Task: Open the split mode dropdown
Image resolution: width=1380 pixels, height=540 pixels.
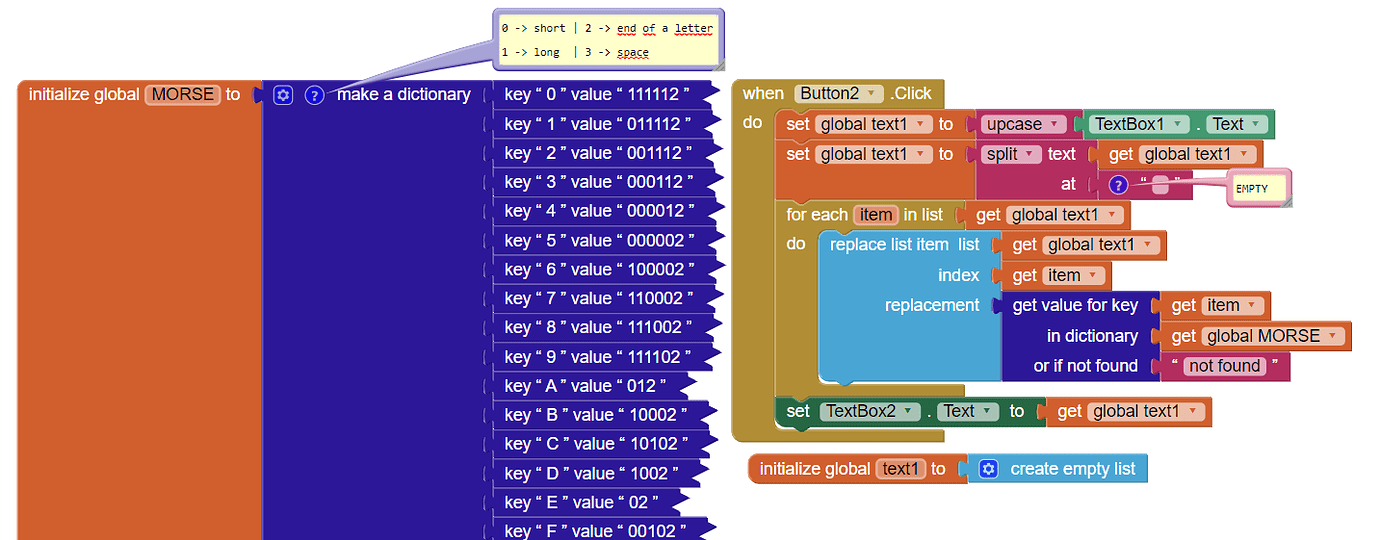Action: click(1027, 154)
